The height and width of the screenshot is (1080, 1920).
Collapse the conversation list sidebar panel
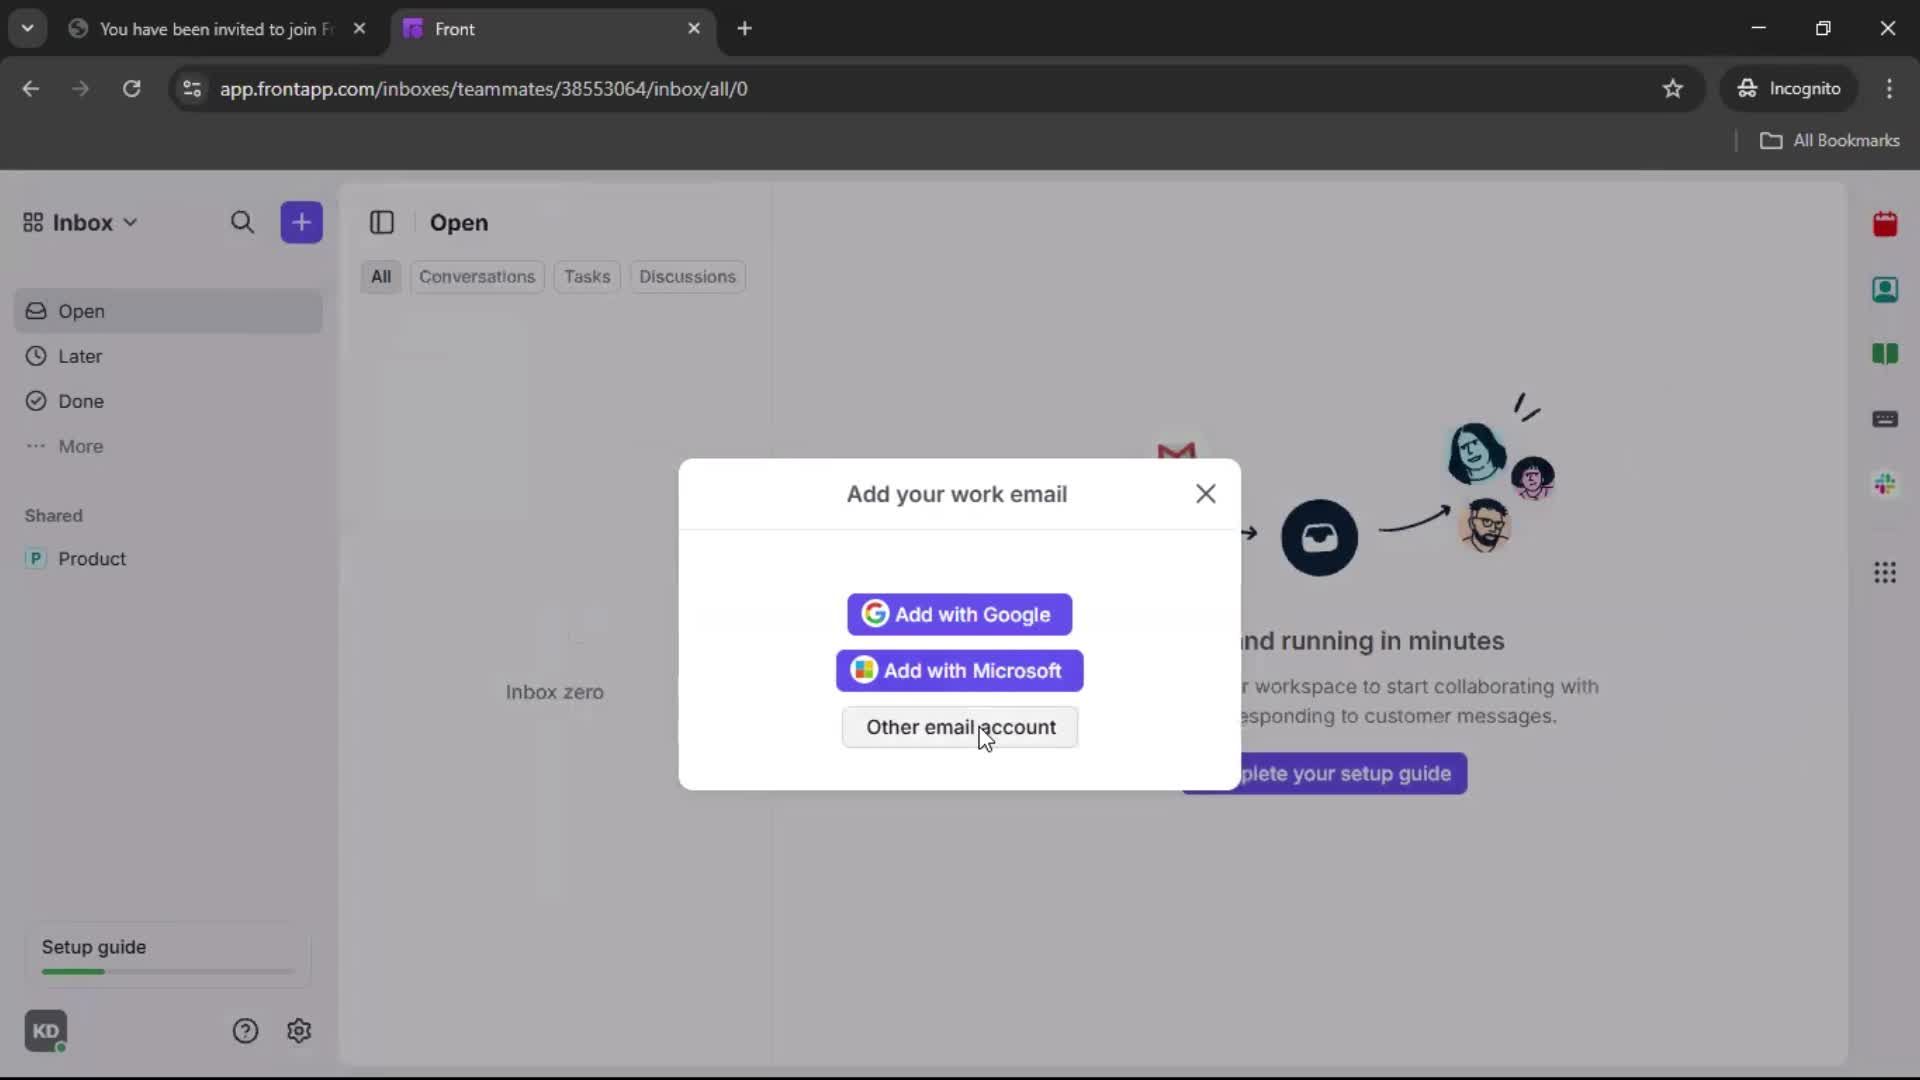point(382,222)
